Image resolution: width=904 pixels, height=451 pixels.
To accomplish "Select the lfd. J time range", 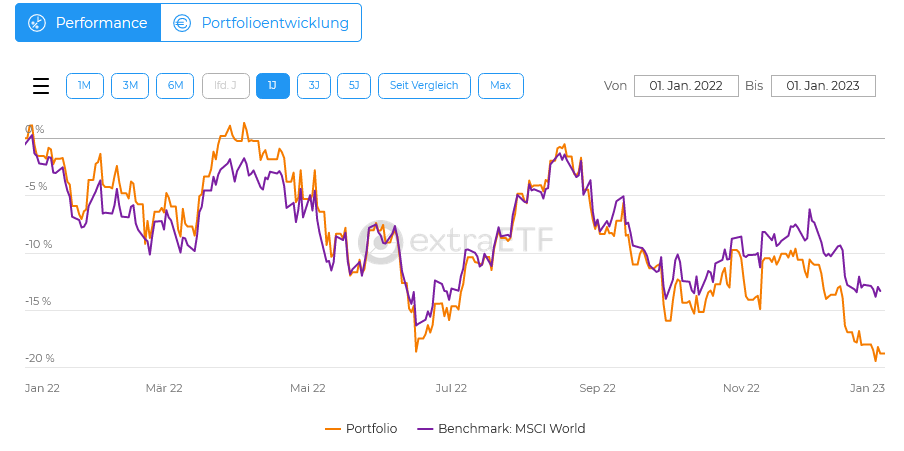I will click(x=226, y=86).
